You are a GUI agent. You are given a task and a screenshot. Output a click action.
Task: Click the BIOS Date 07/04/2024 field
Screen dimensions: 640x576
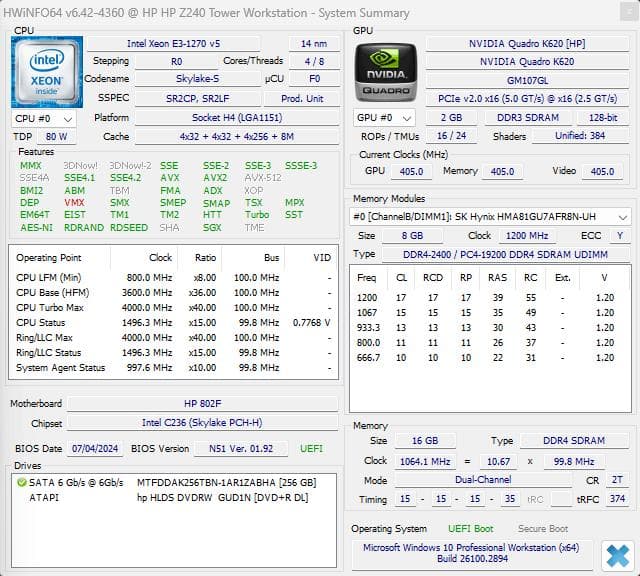tap(95, 449)
